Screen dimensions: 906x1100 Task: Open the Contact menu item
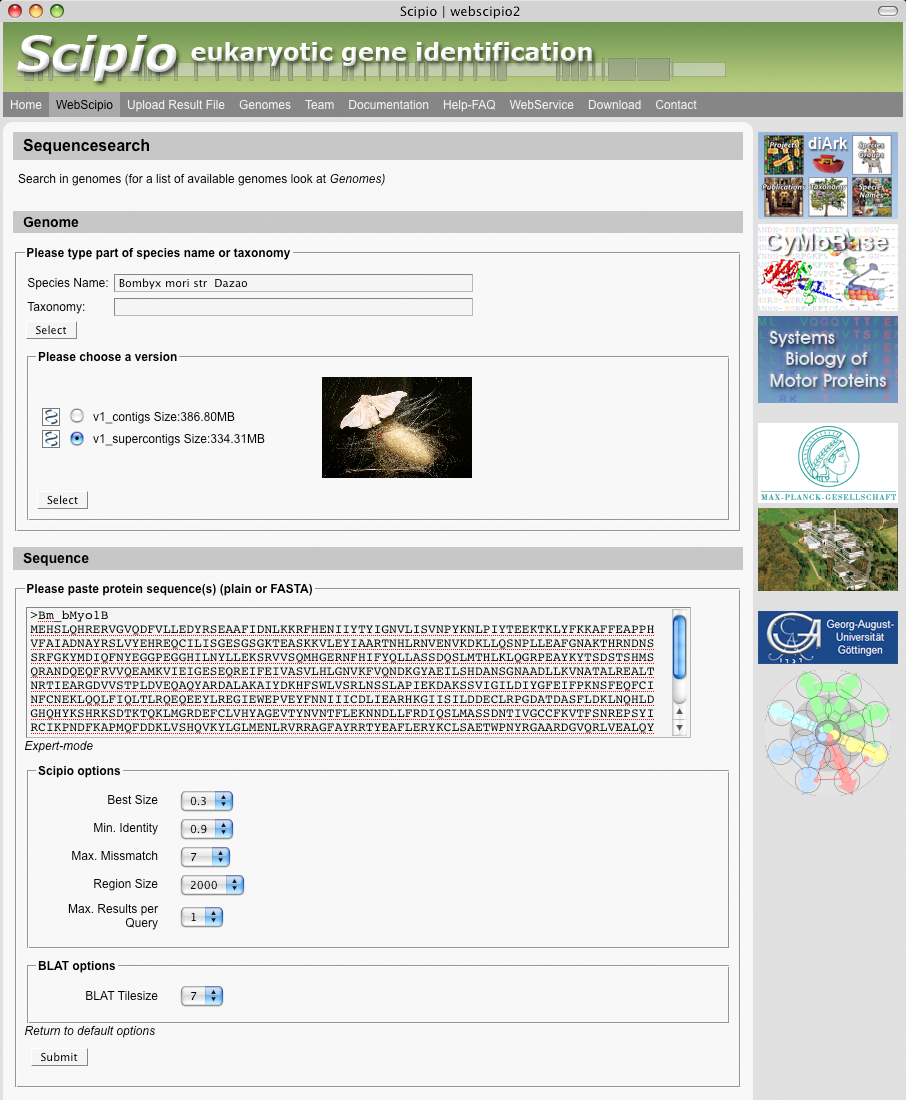pyautogui.click(x=676, y=105)
